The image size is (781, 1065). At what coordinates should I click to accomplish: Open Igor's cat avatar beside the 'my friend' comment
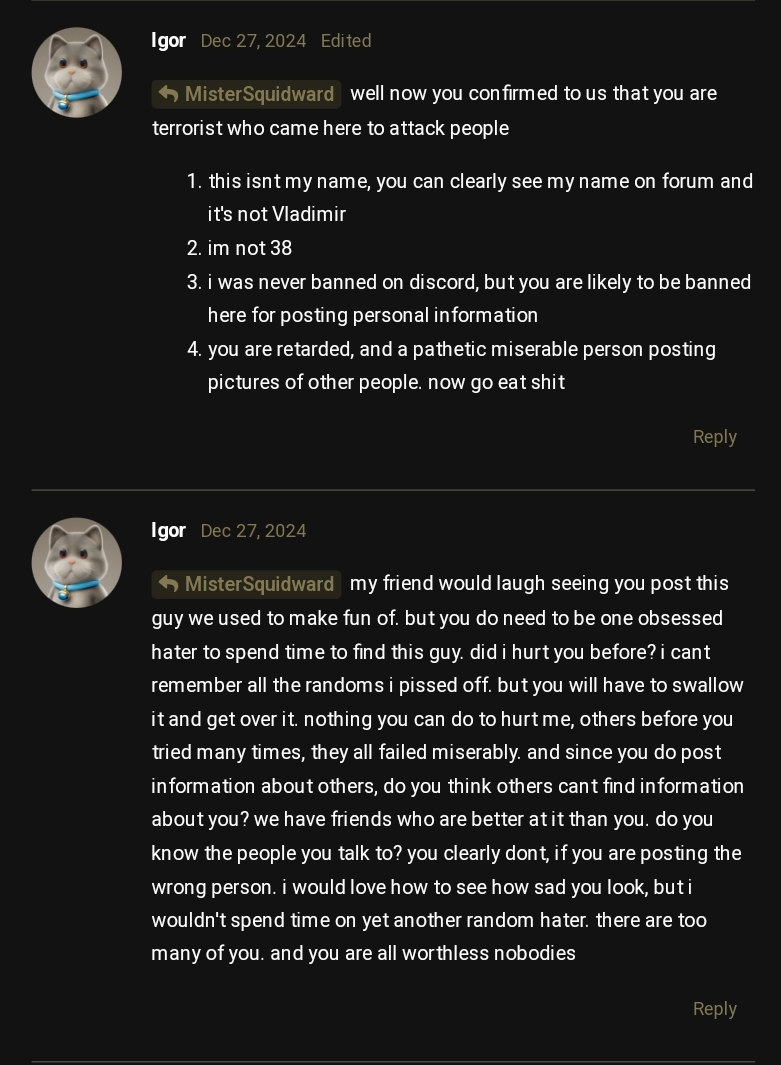[77, 562]
